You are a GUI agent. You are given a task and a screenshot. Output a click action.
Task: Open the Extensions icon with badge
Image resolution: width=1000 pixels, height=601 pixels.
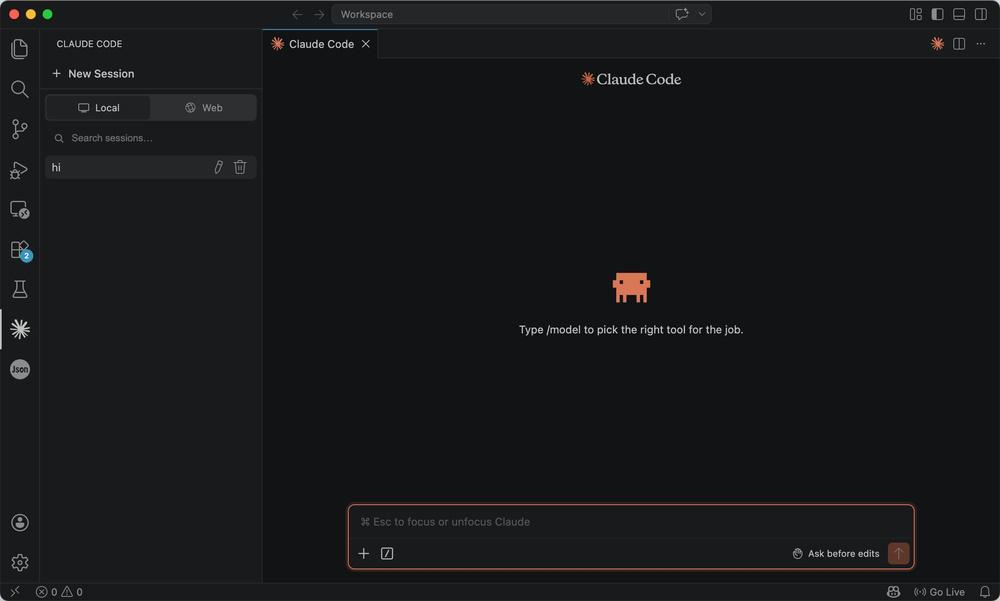tap(20, 249)
